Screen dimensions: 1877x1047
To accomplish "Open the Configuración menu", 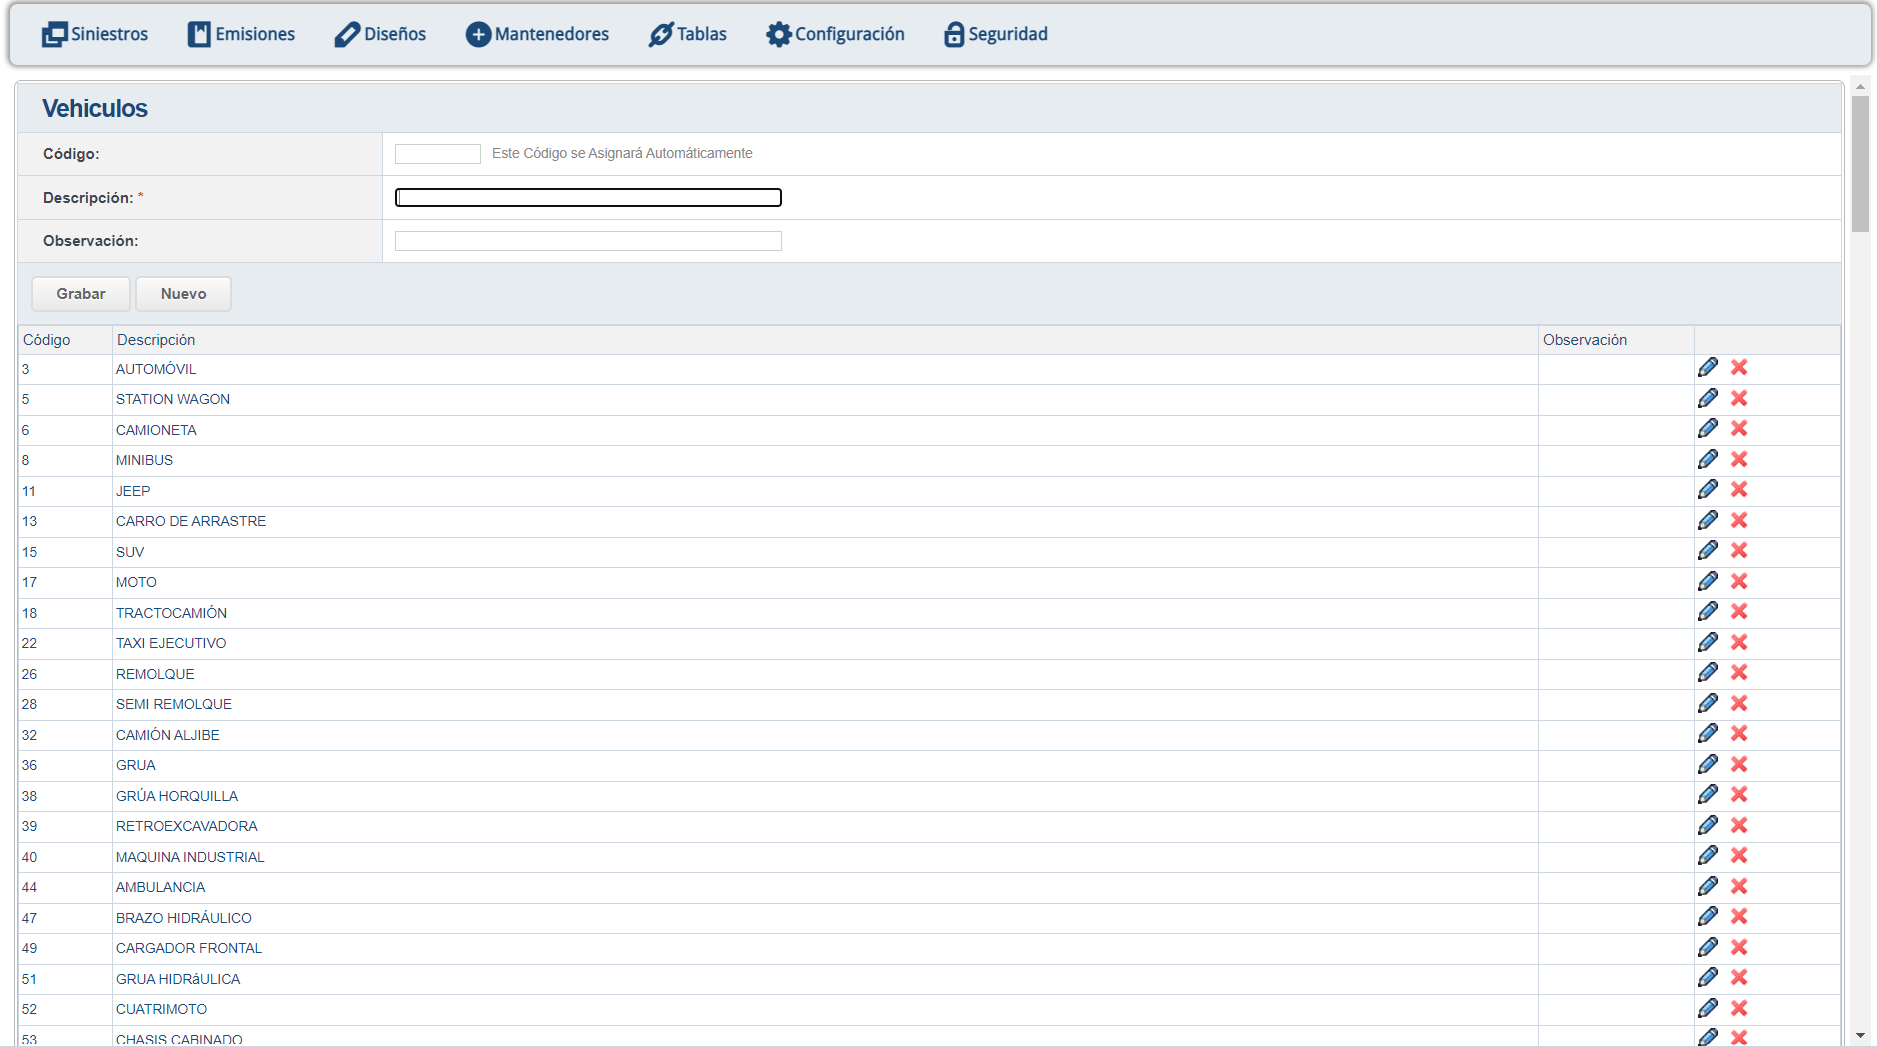I will (835, 34).
